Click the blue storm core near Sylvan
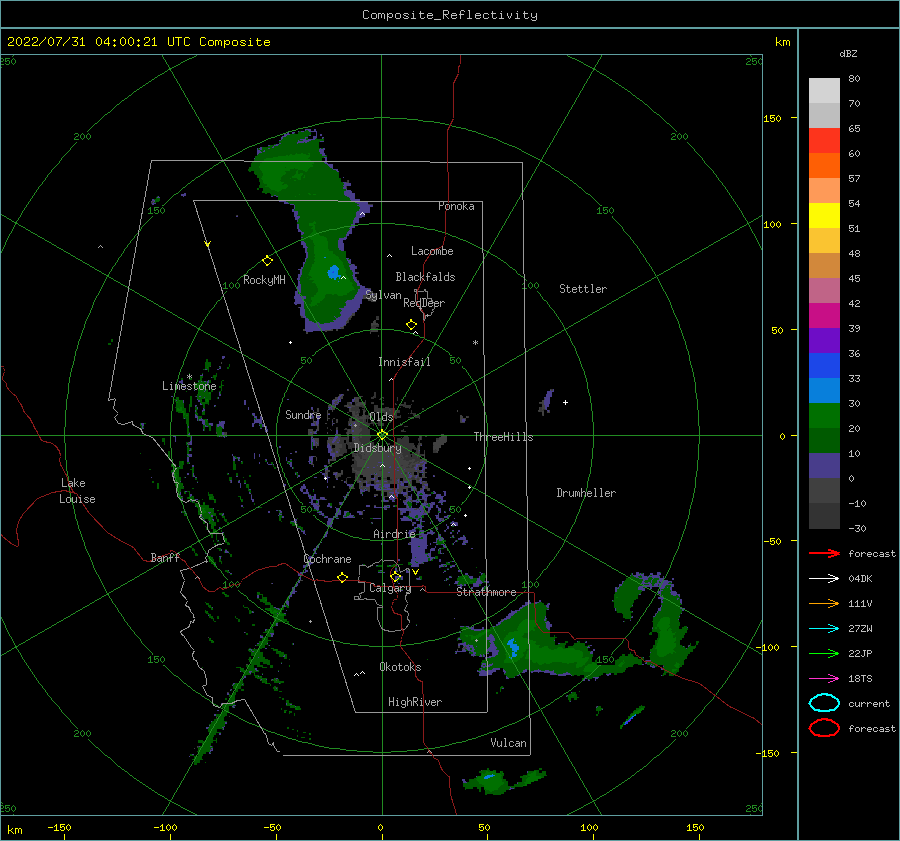The height and width of the screenshot is (841, 900). 333,272
